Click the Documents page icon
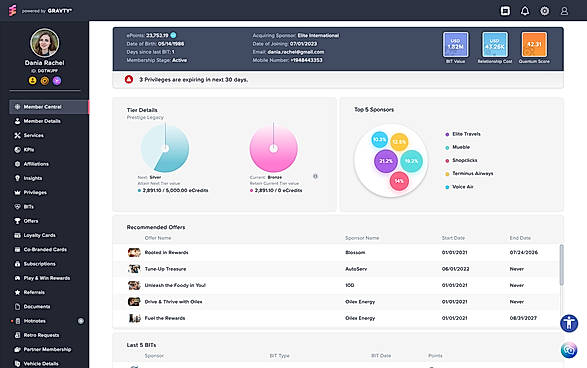587x368 pixels. pos(17,307)
